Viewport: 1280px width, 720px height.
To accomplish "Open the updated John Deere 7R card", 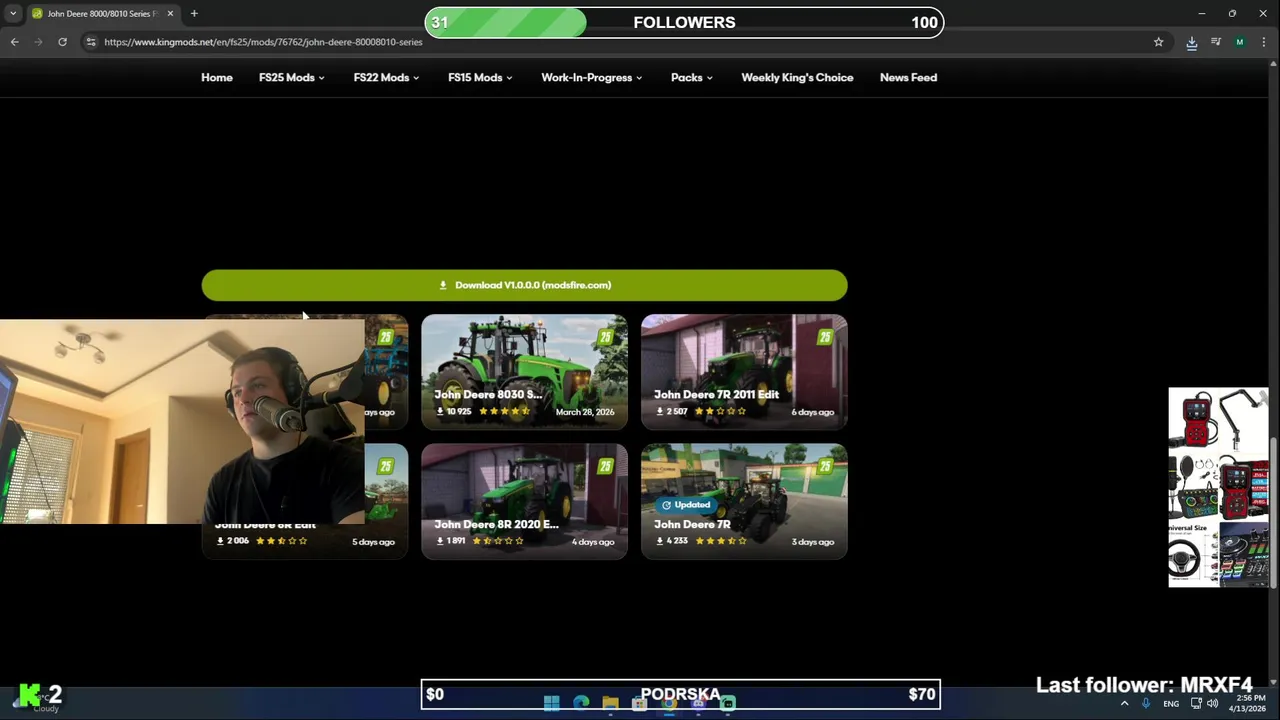I will coord(744,501).
